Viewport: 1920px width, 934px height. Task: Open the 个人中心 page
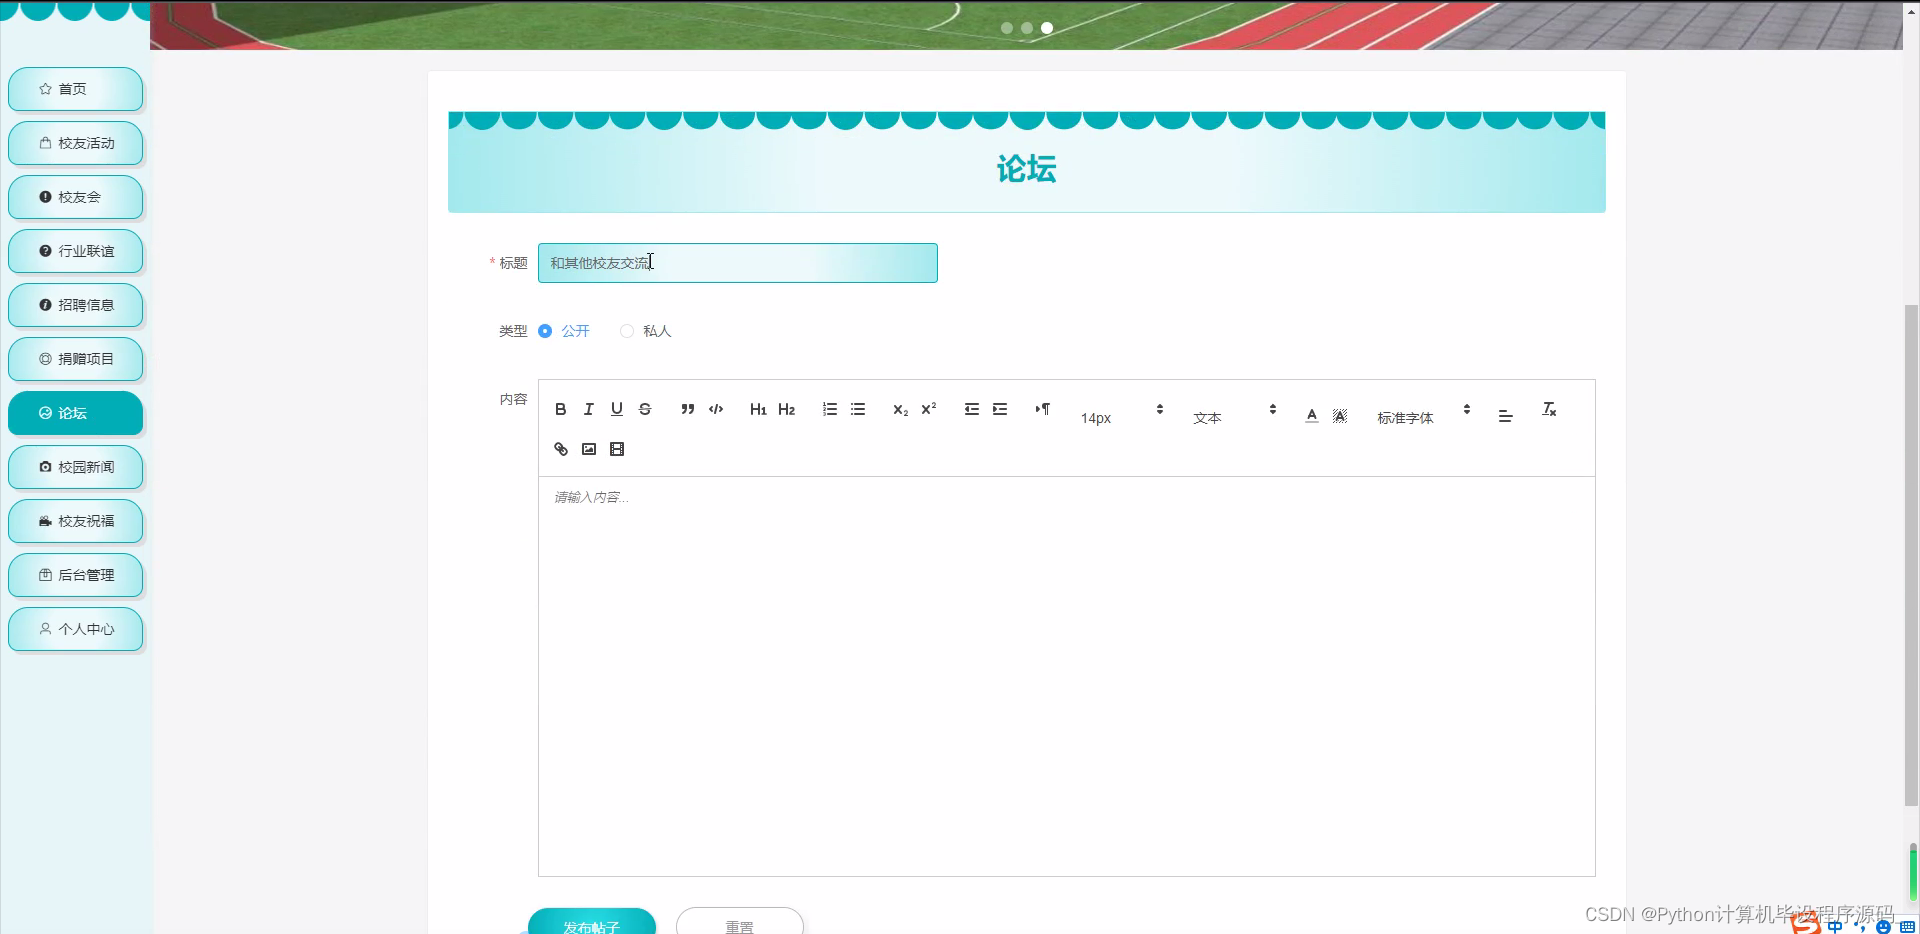click(75, 629)
